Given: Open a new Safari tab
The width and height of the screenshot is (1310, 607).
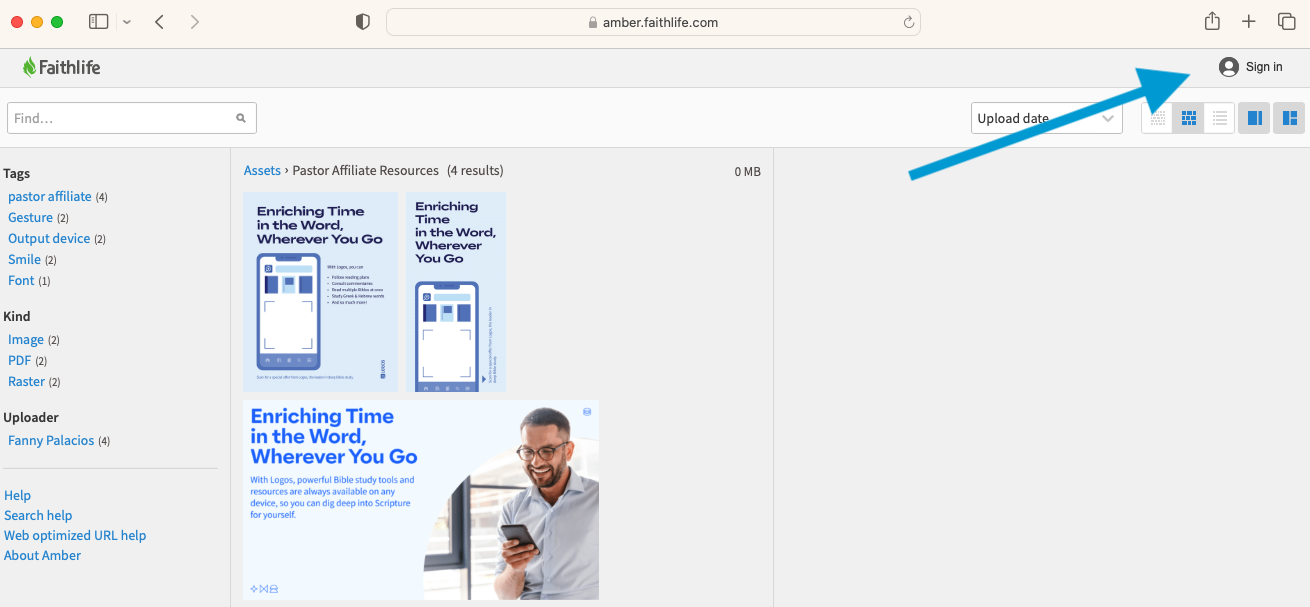Looking at the screenshot, I should click(1249, 22).
